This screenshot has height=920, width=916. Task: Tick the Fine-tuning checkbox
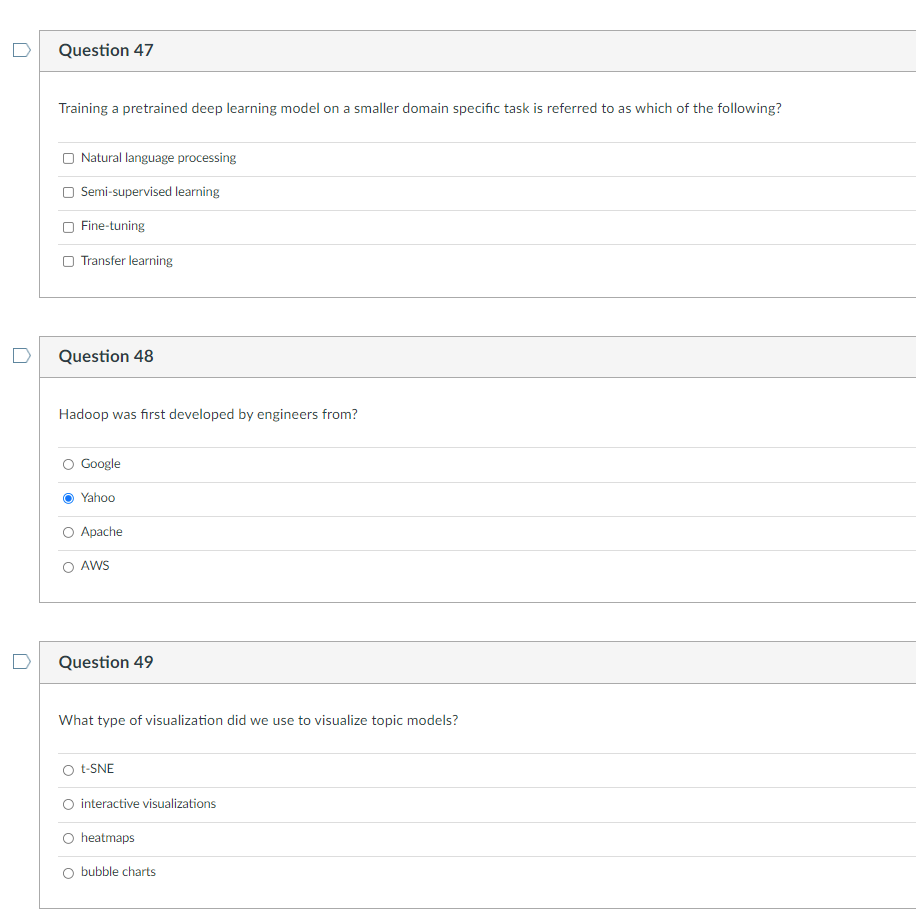(68, 227)
